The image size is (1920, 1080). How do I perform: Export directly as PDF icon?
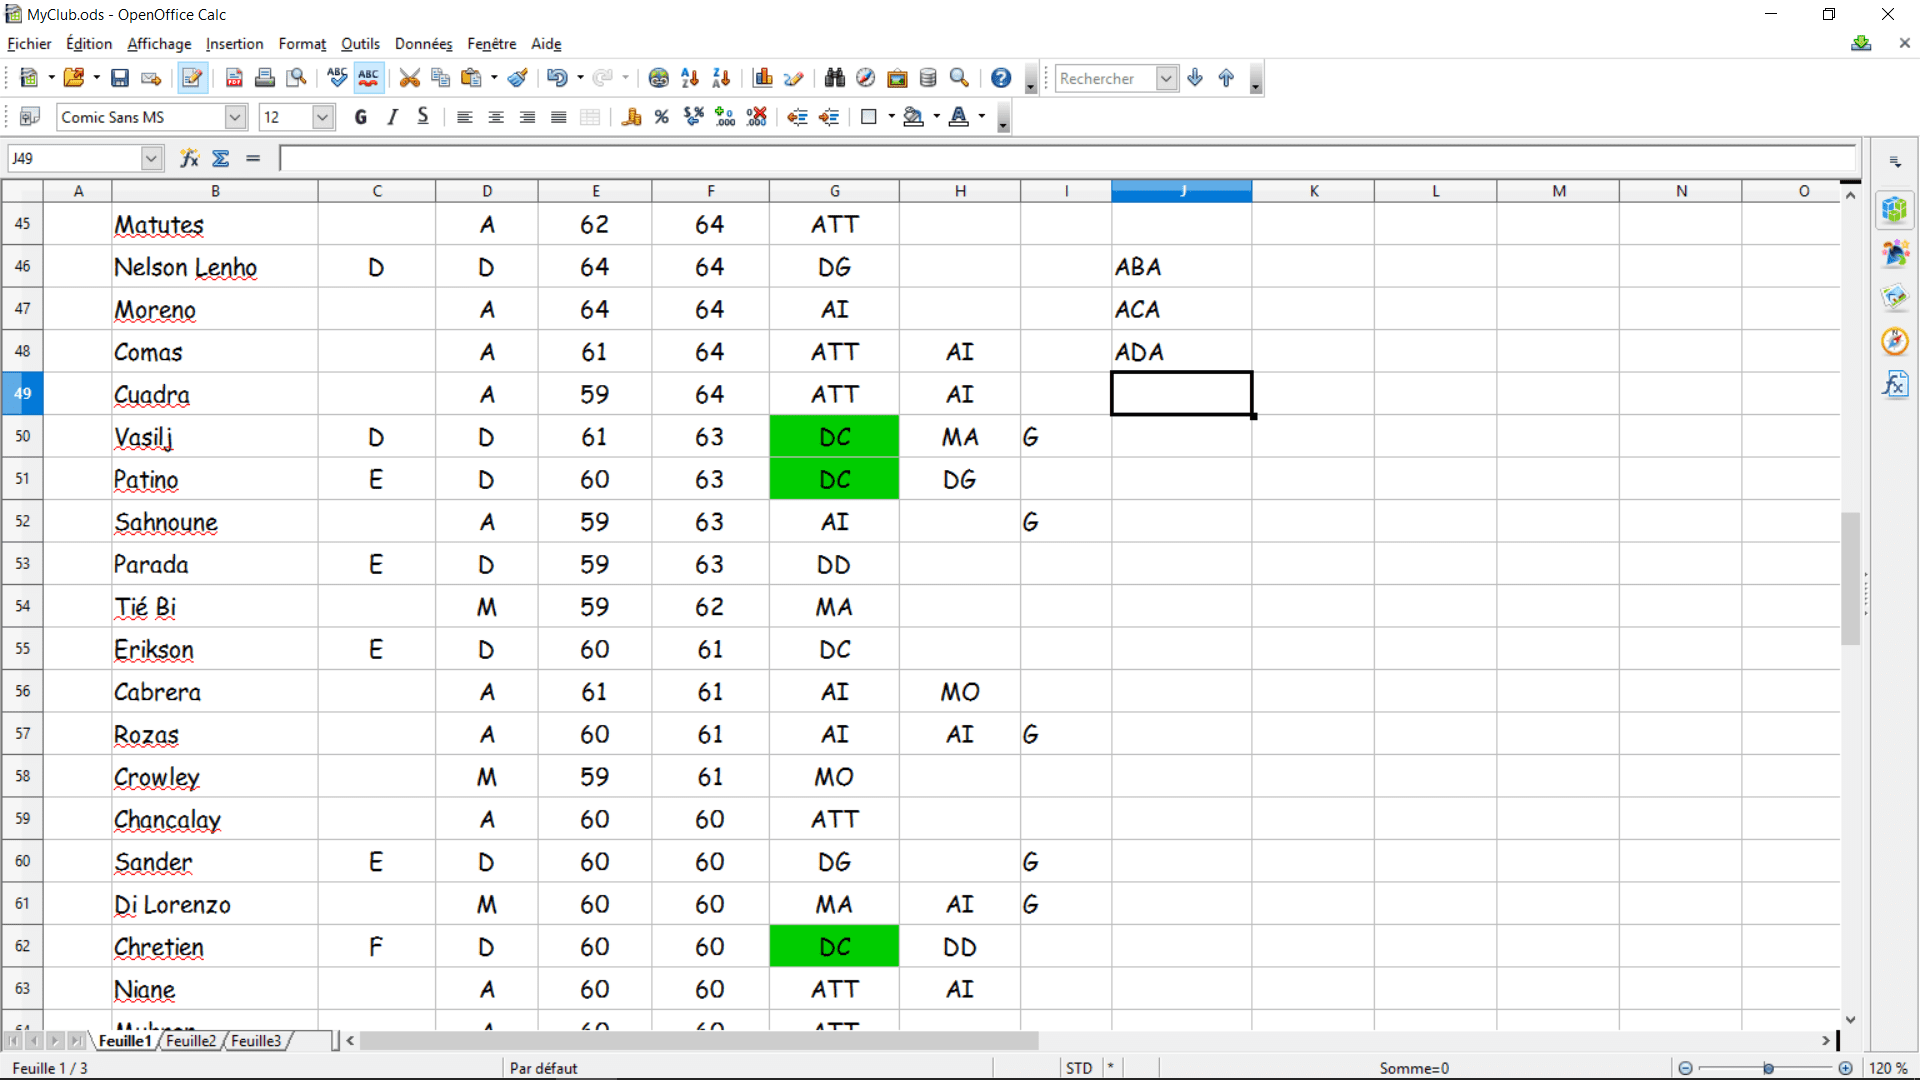234,78
